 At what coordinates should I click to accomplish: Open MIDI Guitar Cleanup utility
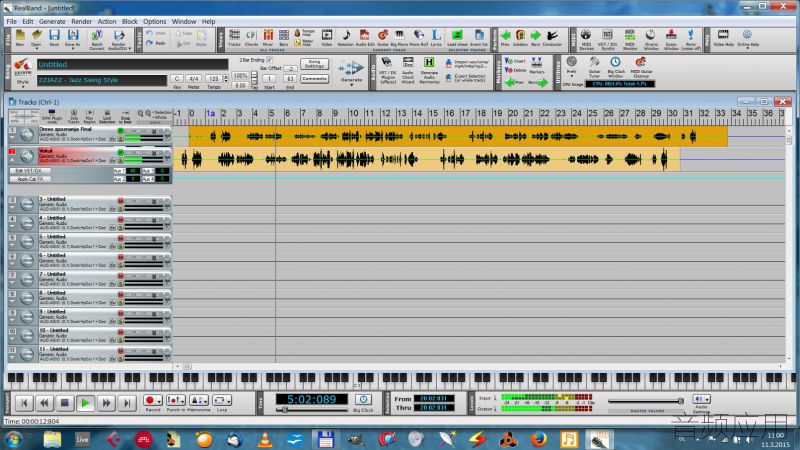[641, 67]
